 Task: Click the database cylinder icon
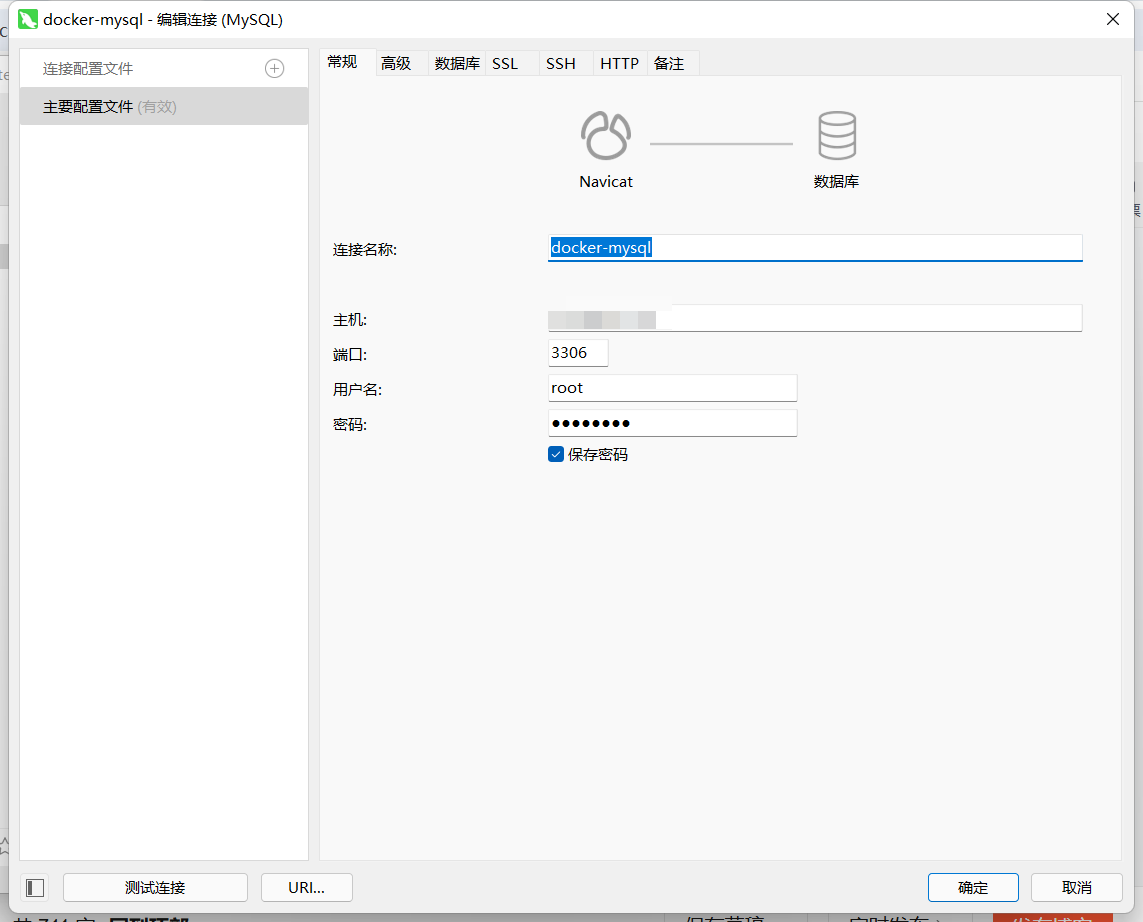pyautogui.click(x=837, y=136)
